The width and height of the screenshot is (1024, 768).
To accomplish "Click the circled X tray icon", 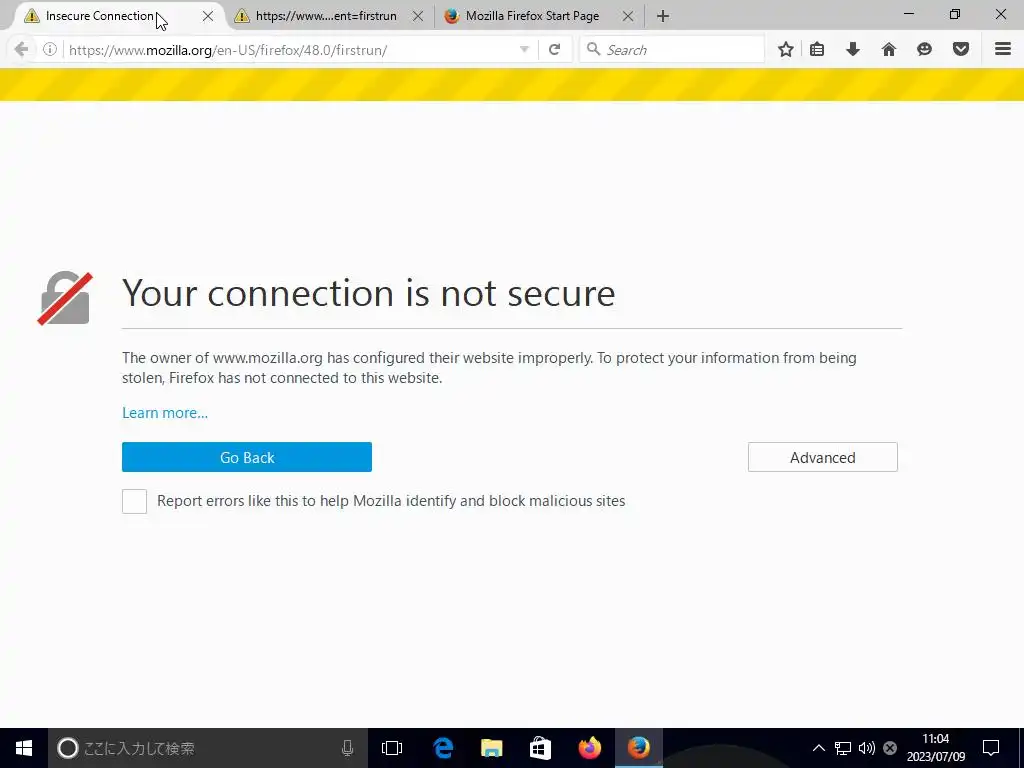I will pyautogui.click(x=889, y=748).
